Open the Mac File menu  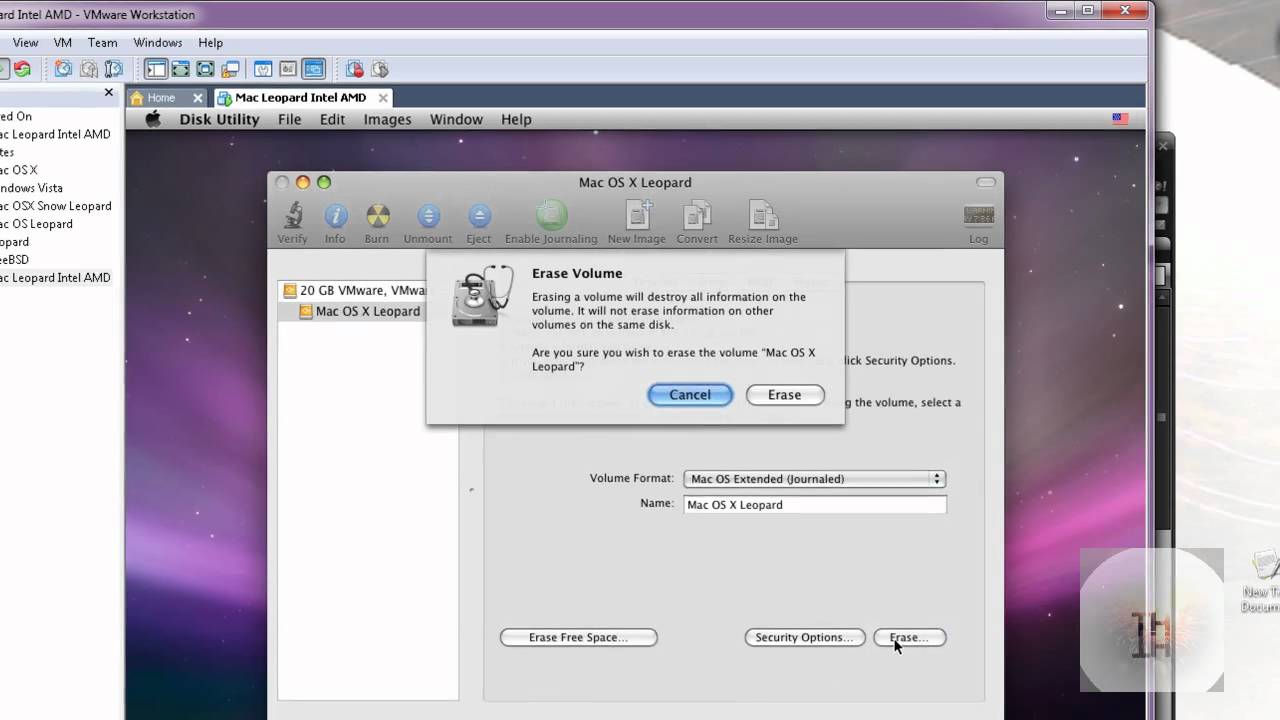tap(289, 119)
